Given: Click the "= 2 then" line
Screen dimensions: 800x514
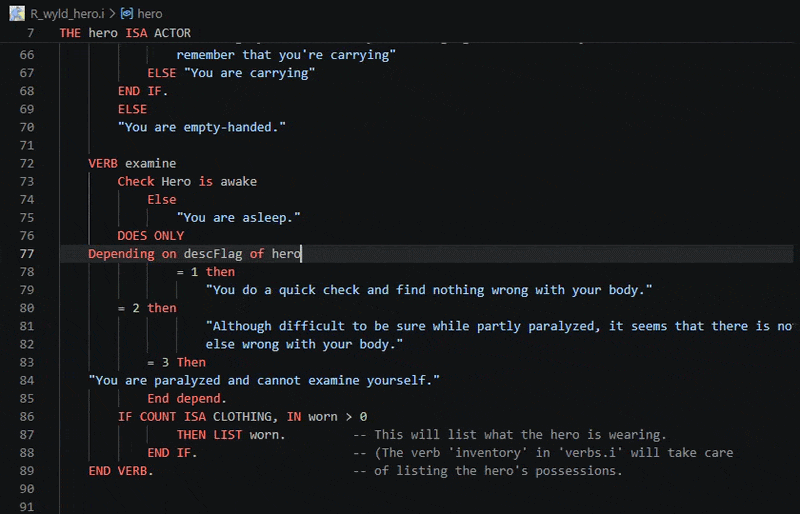Looking at the screenshot, I should 147,308.
